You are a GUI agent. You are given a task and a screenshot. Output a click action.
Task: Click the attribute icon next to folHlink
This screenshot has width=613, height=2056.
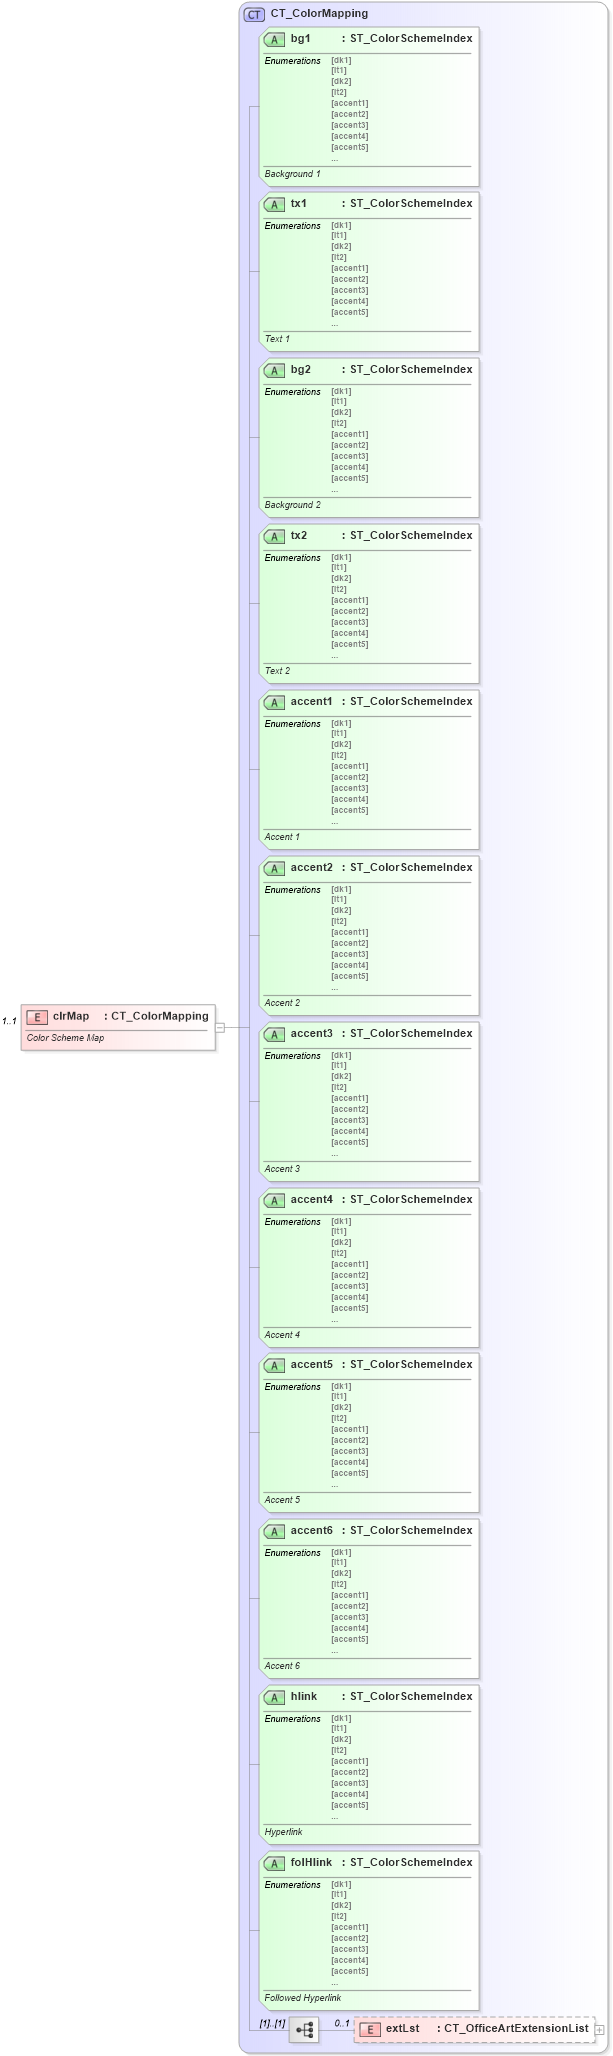click(x=275, y=1863)
